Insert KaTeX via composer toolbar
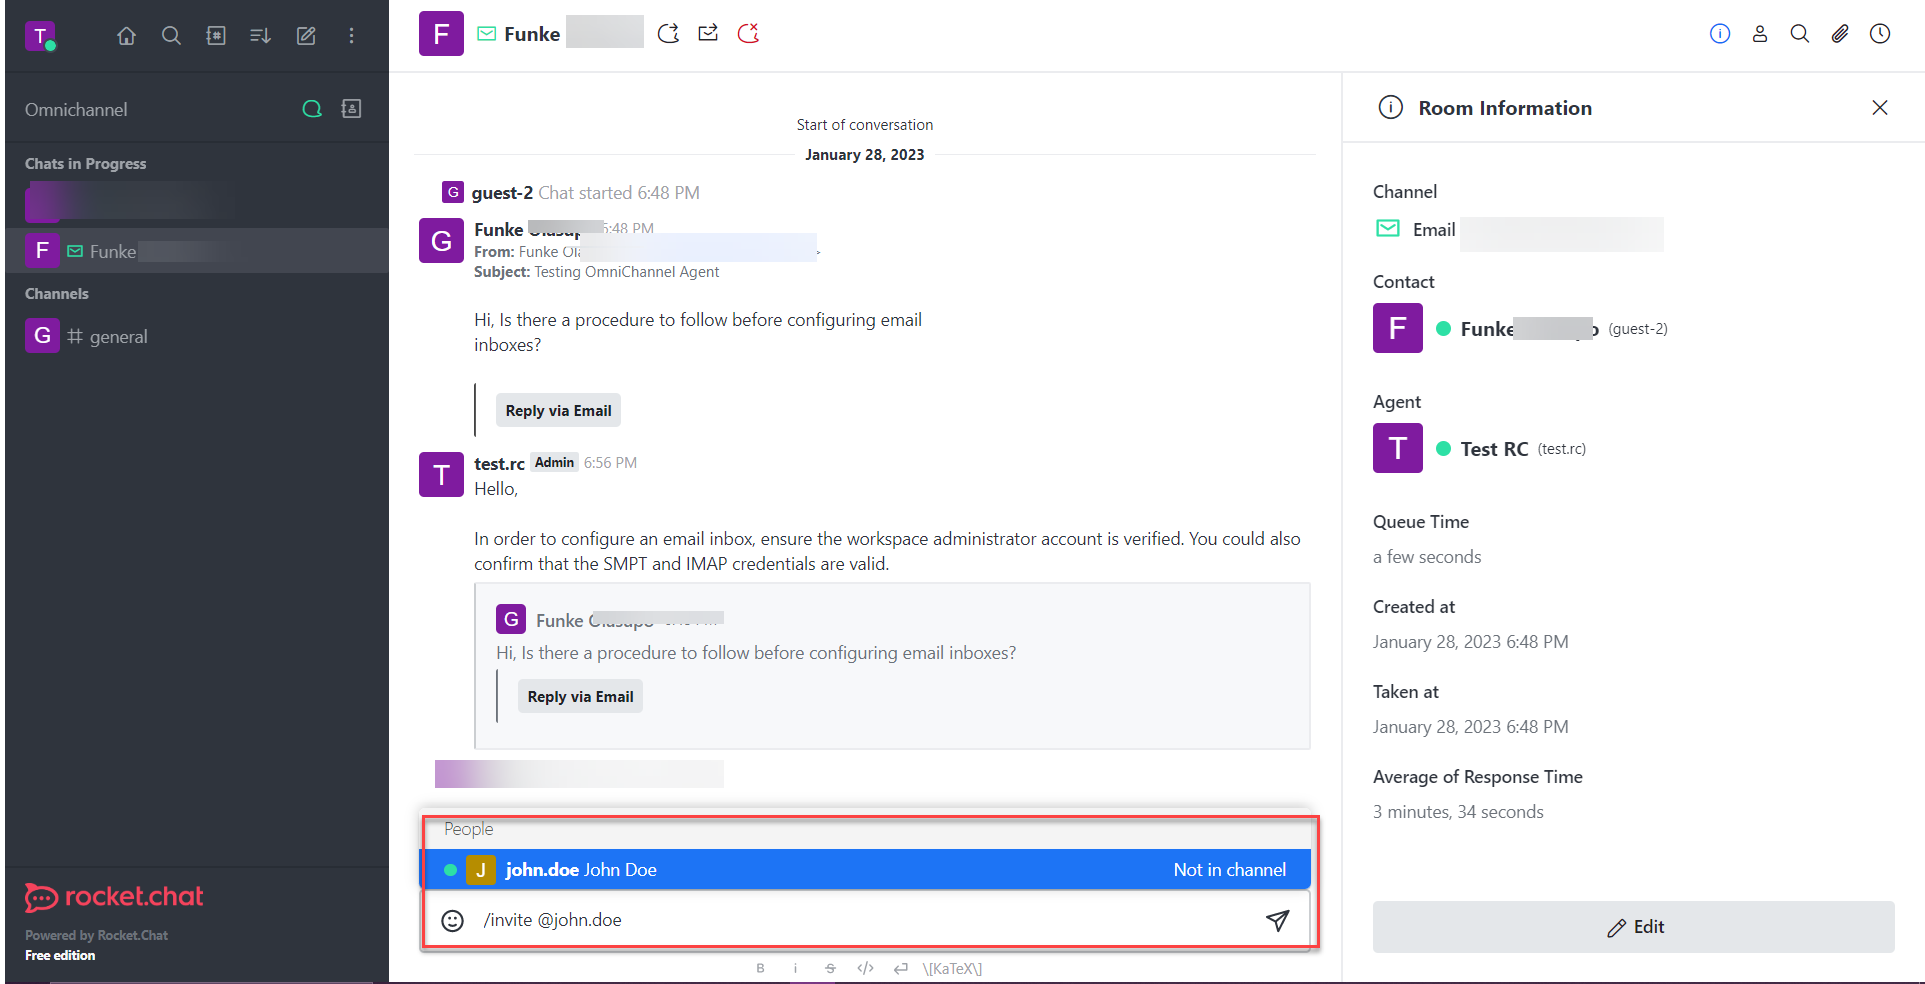The width and height of the screenshot is (1925, 984). coord(952,968)
